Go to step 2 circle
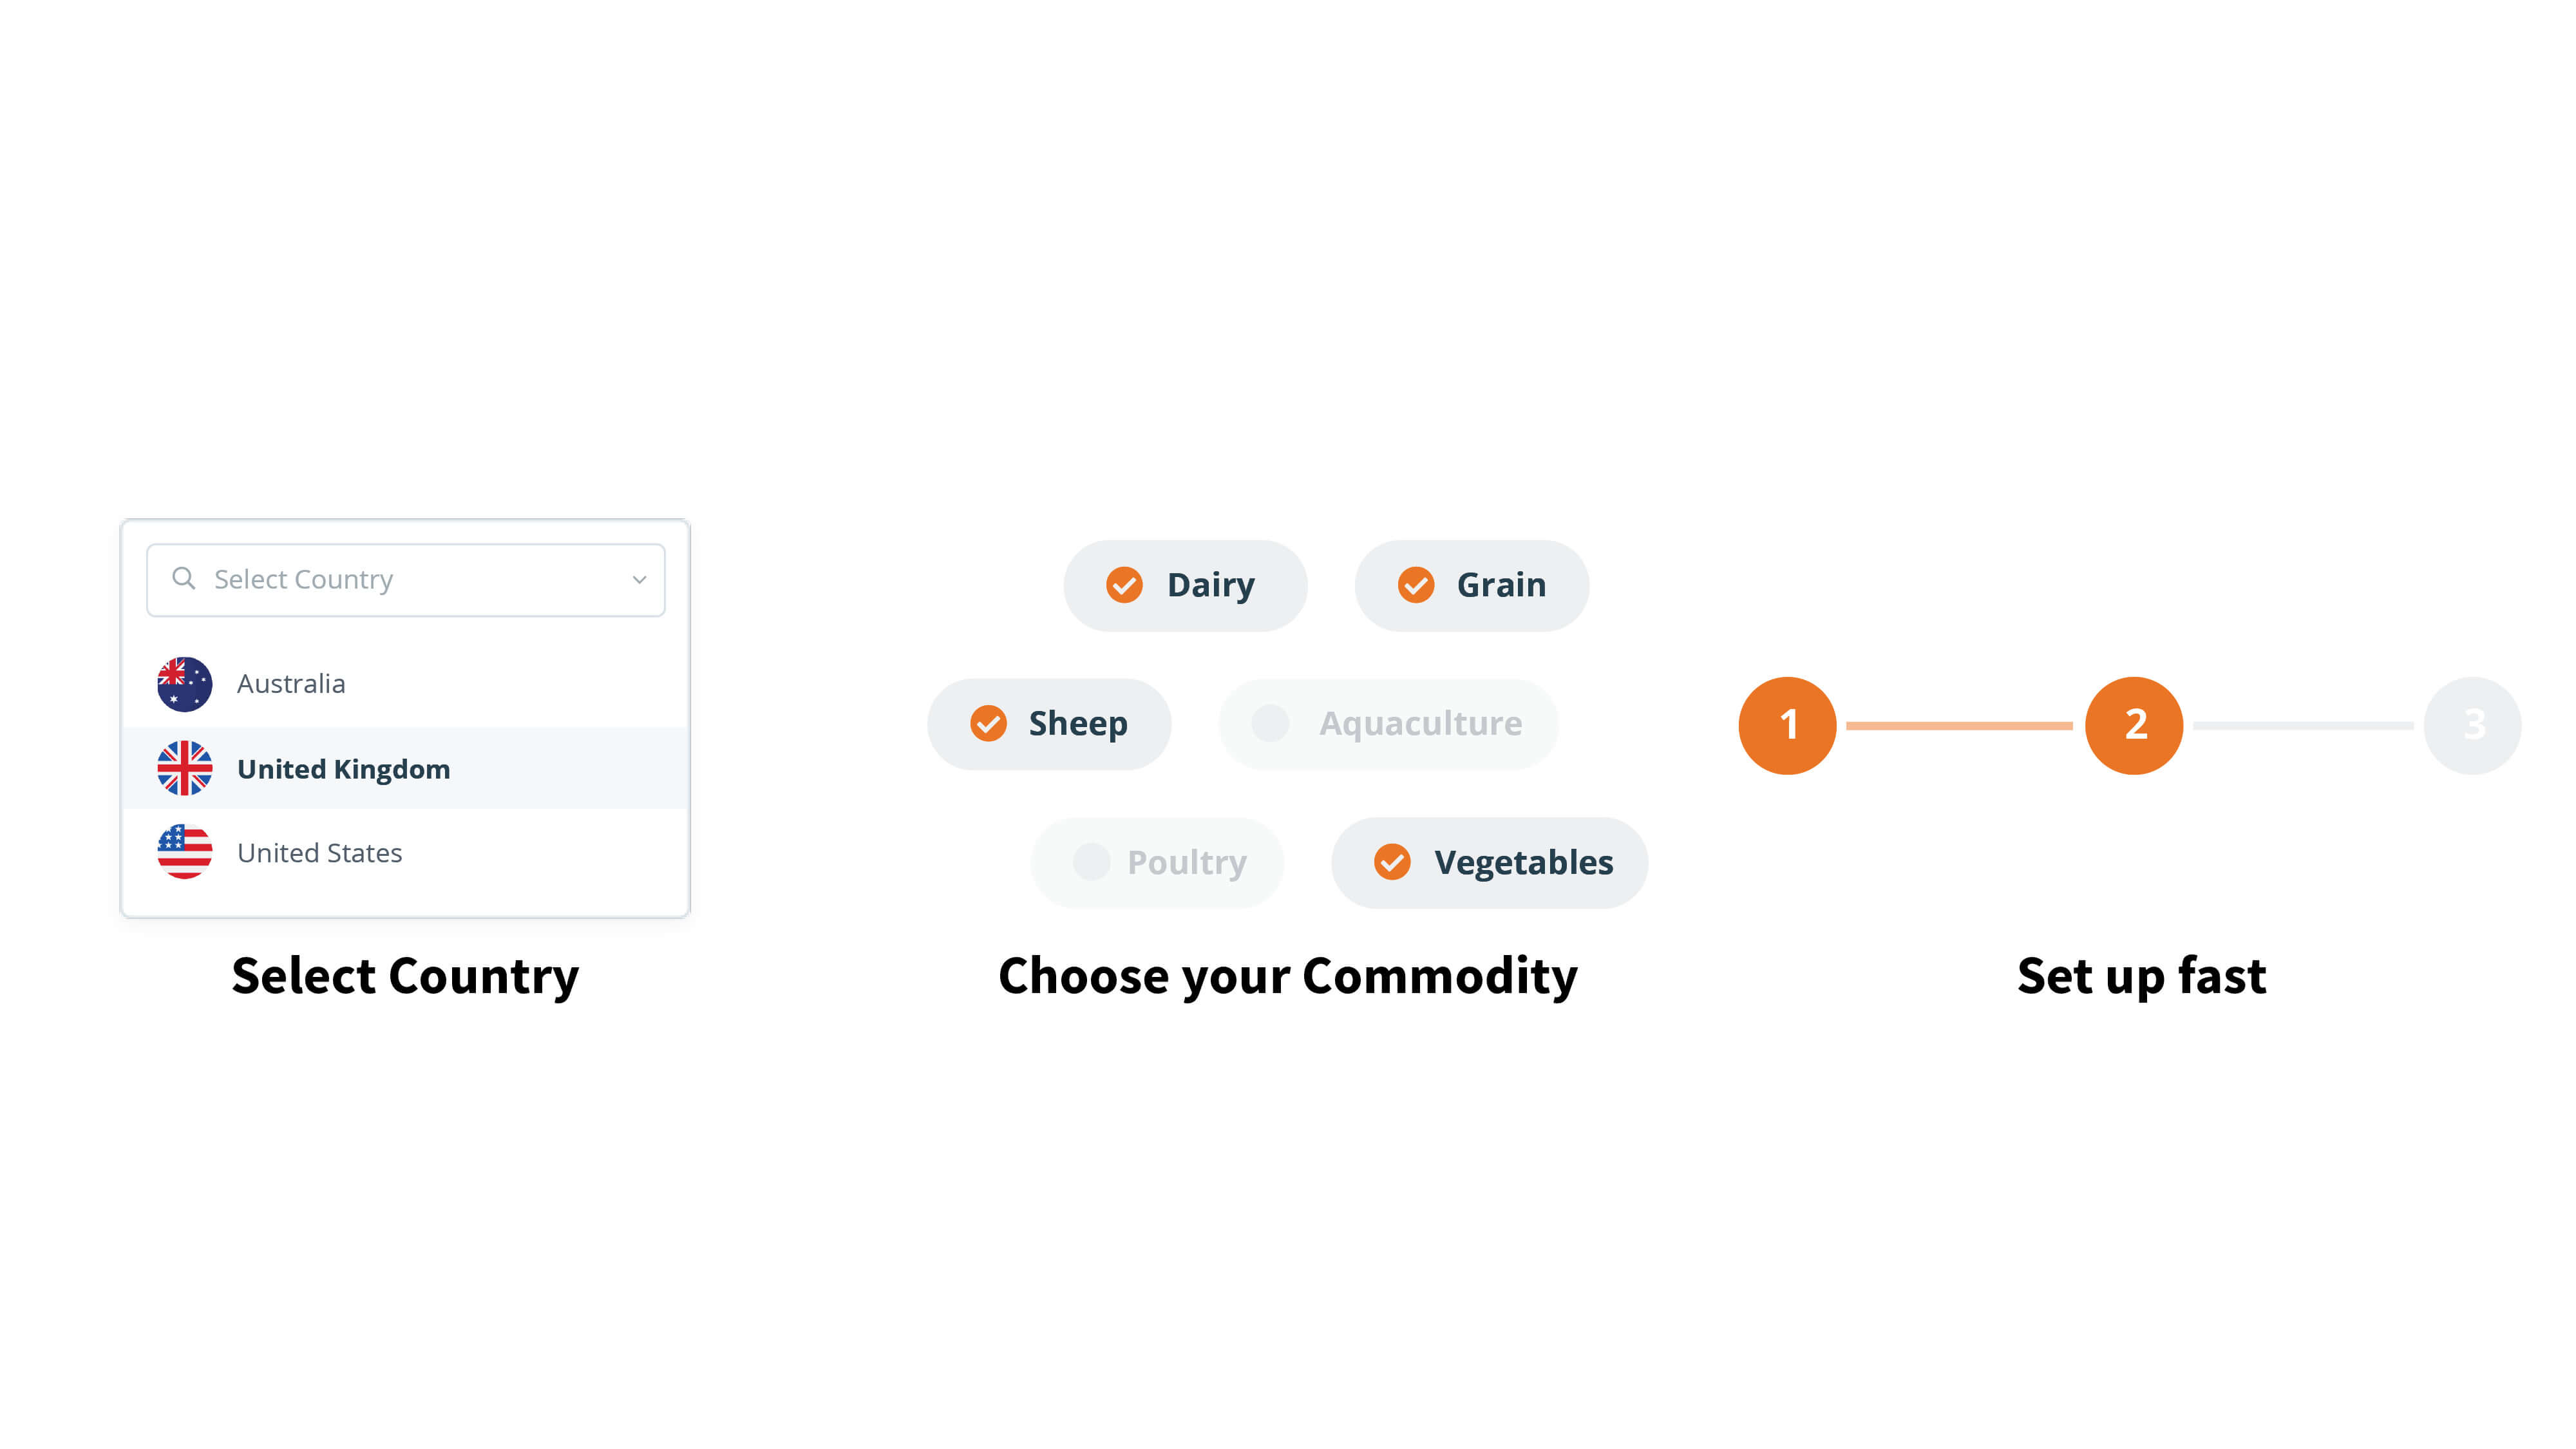The width and height of the screenshot is (2576, 1449). click(x=2133, y=725)
